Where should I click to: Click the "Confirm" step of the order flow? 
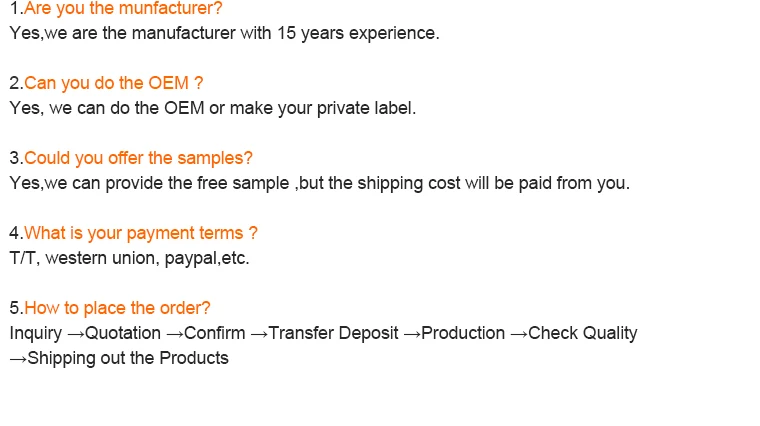click(x=214, y=333)
